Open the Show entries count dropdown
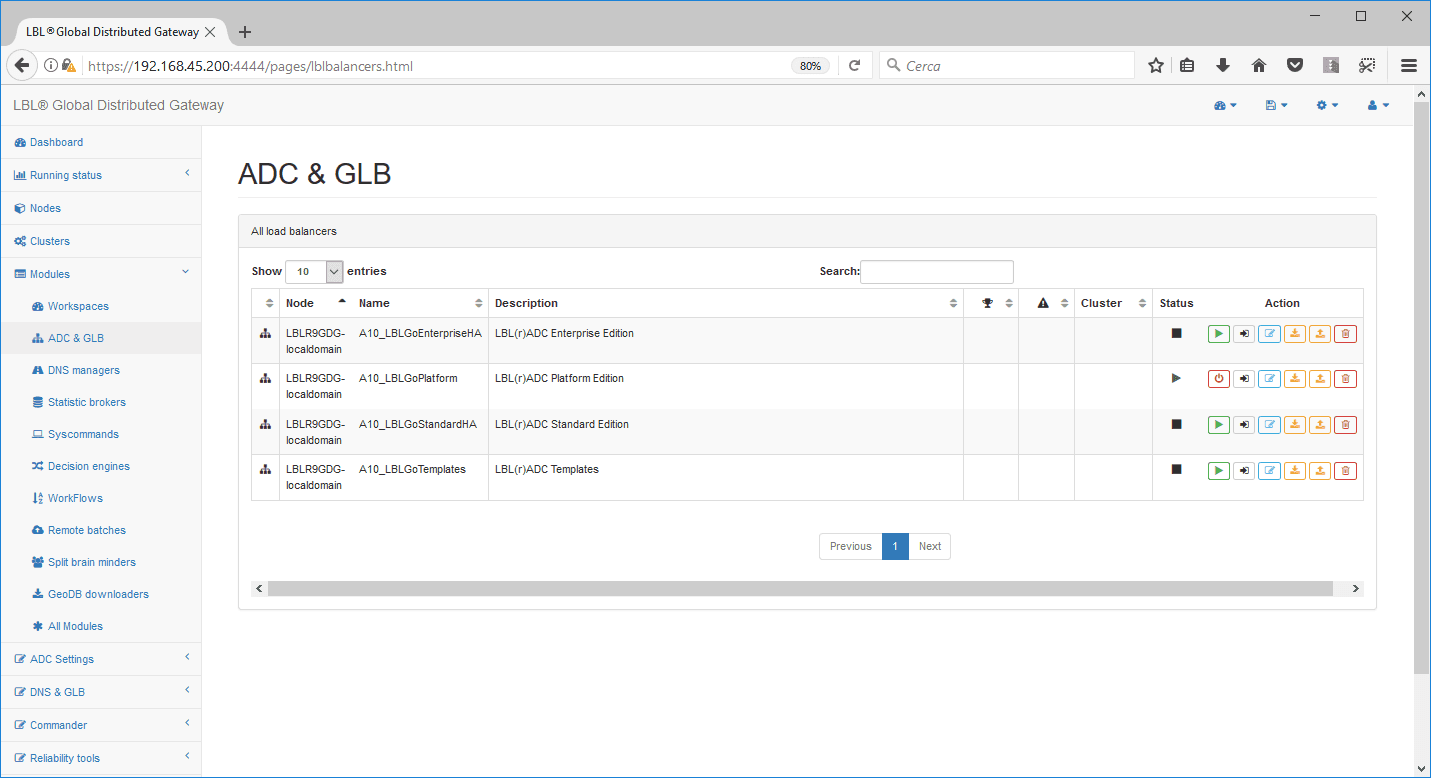The image size is (1431, 778). [314, 271]
